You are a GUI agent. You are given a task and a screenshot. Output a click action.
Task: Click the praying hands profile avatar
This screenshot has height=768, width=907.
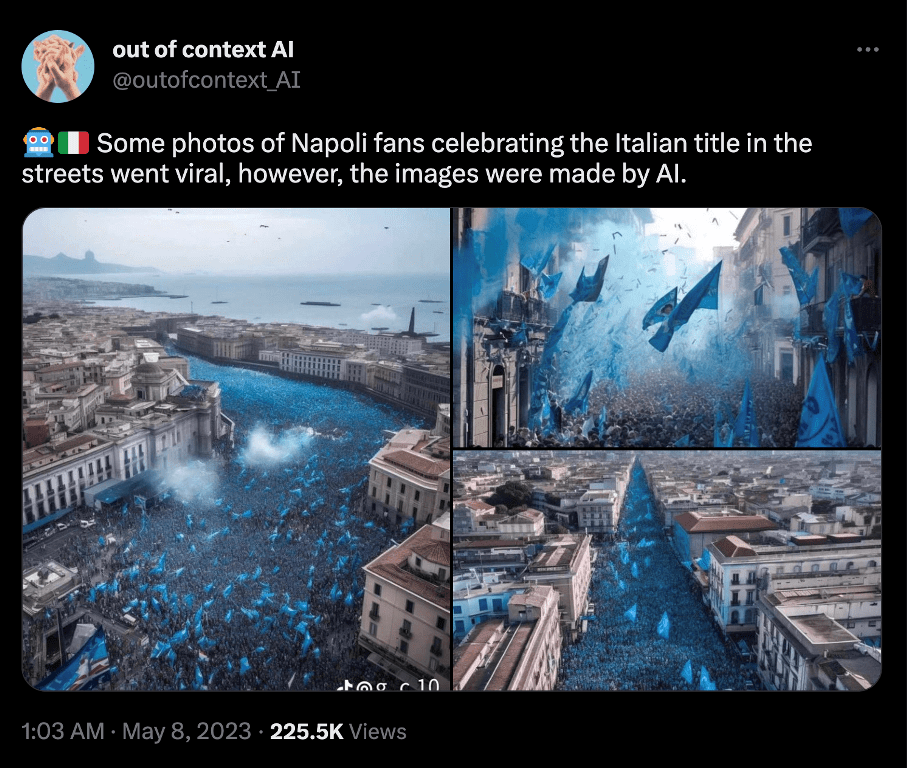click(x=58, y=67)
